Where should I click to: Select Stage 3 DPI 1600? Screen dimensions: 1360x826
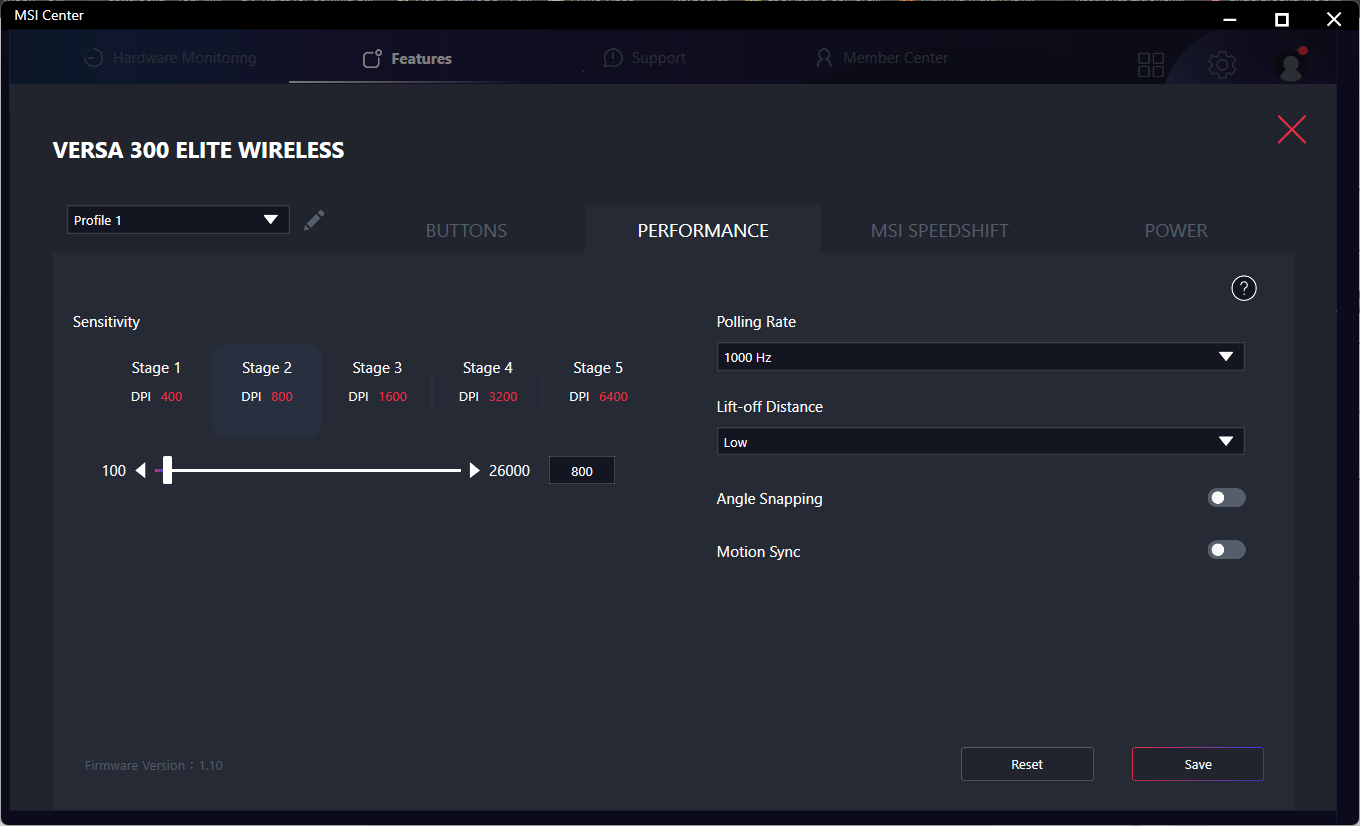tap(377, 382)
